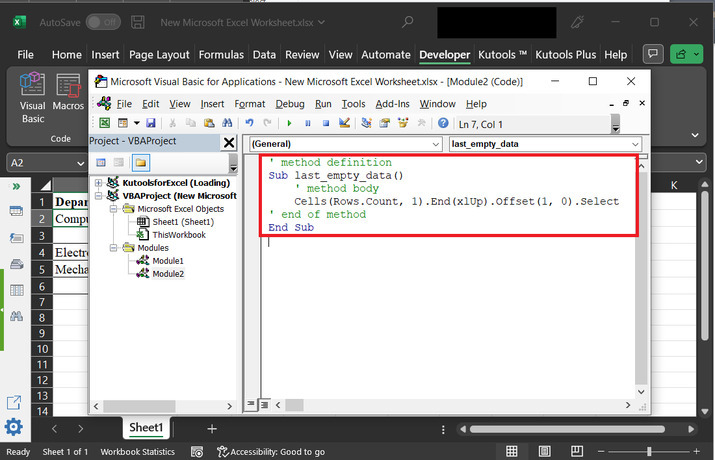Switch AutoSave toggle on
This screenshot has width=715, height=460.
(x=103, y=22)
